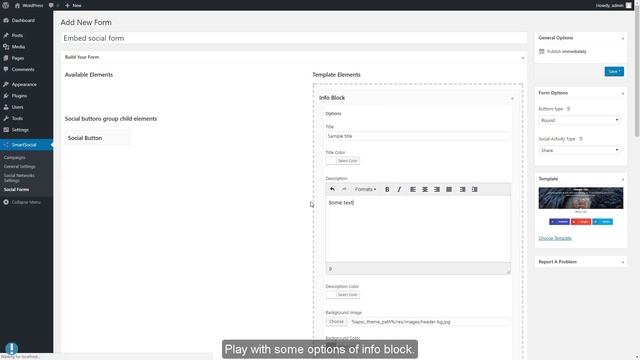Redo in description editor
This screenshot has height=360, width=640.
(x=344, y=189)
